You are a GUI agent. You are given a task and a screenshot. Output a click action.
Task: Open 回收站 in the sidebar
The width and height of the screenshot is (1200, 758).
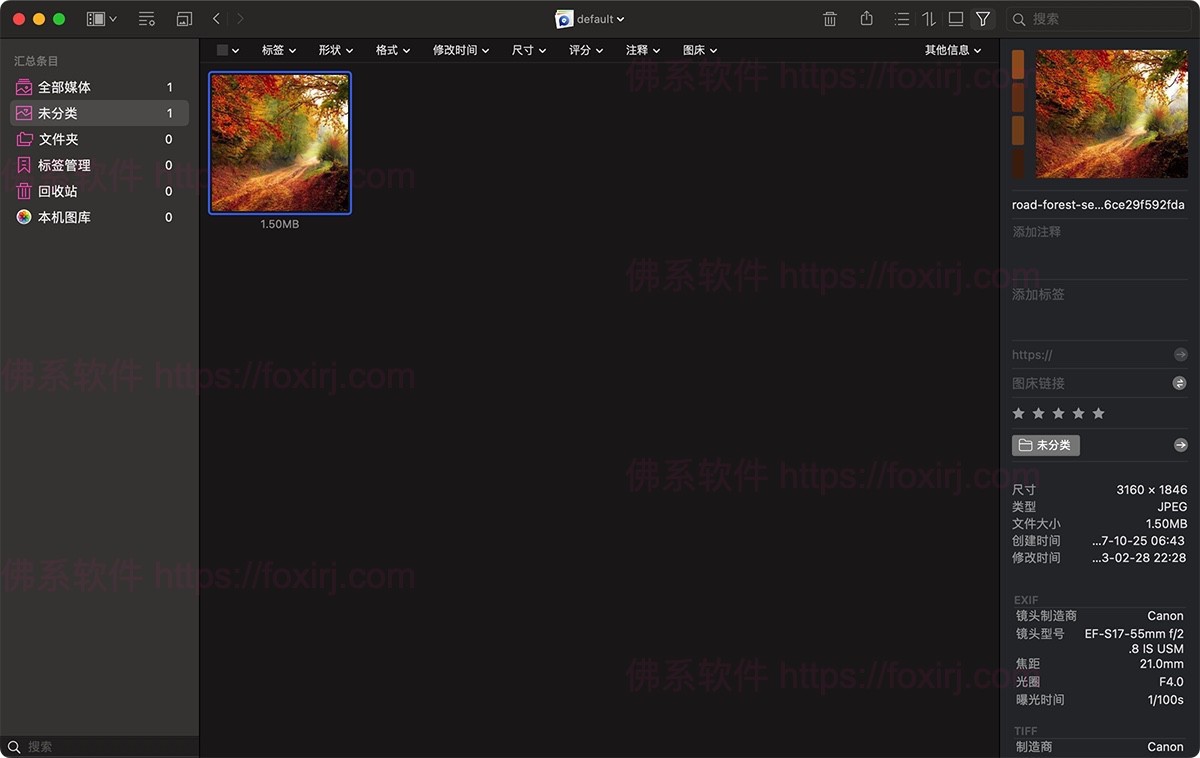pos(57,191)
